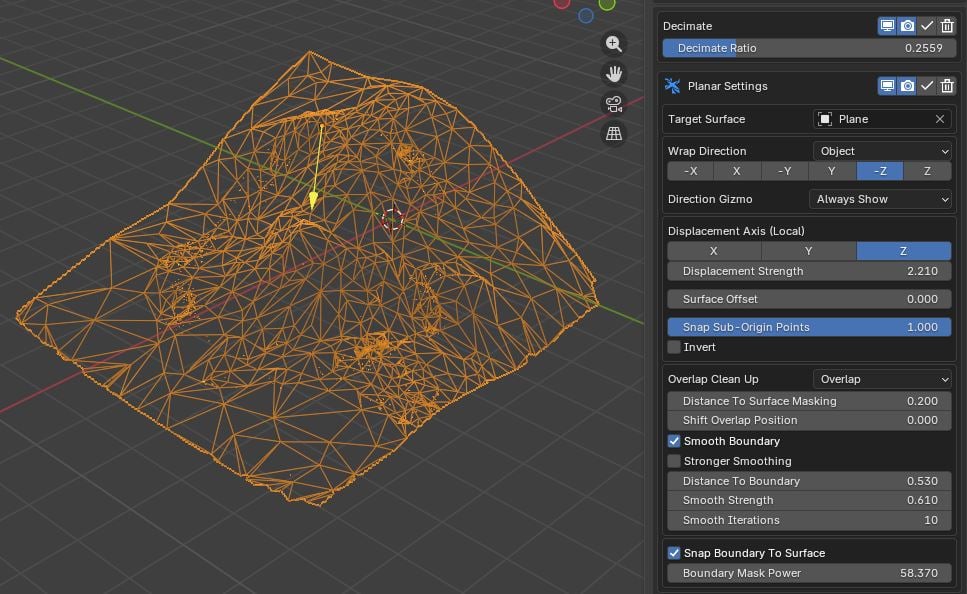This screenshot has width=967, height=594.
Task: Expand the Direction Gizmo Always Show dropdown
Action: (880, 199)
